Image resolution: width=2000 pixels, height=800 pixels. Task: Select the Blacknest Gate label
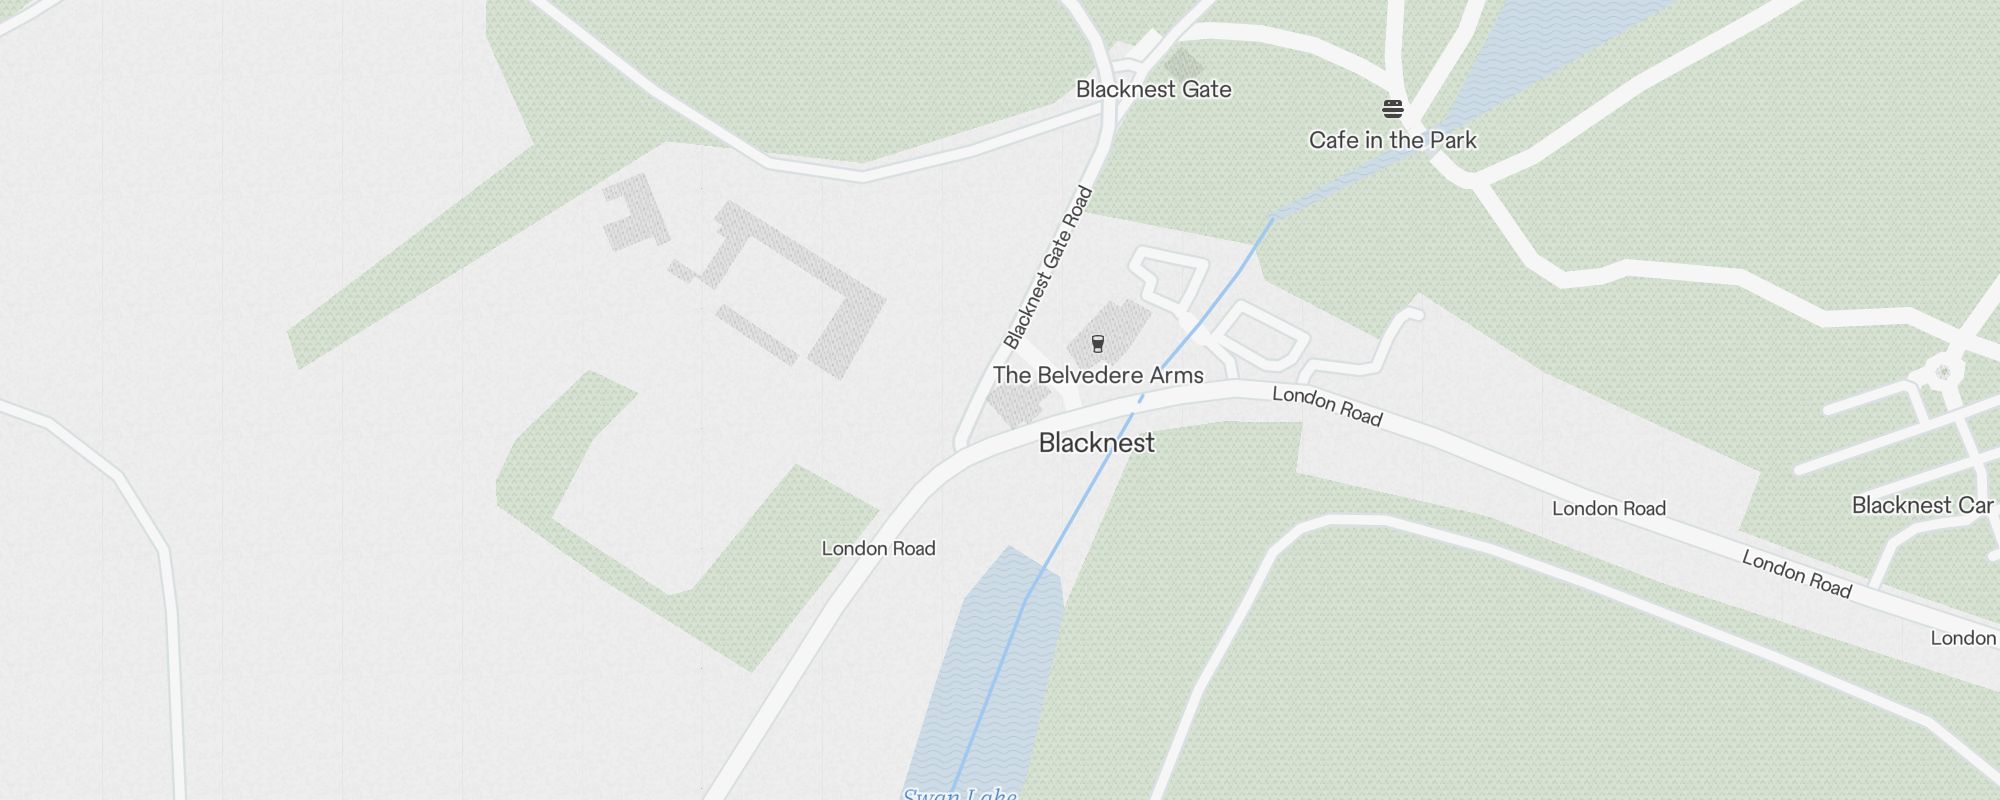[1153, 89]
